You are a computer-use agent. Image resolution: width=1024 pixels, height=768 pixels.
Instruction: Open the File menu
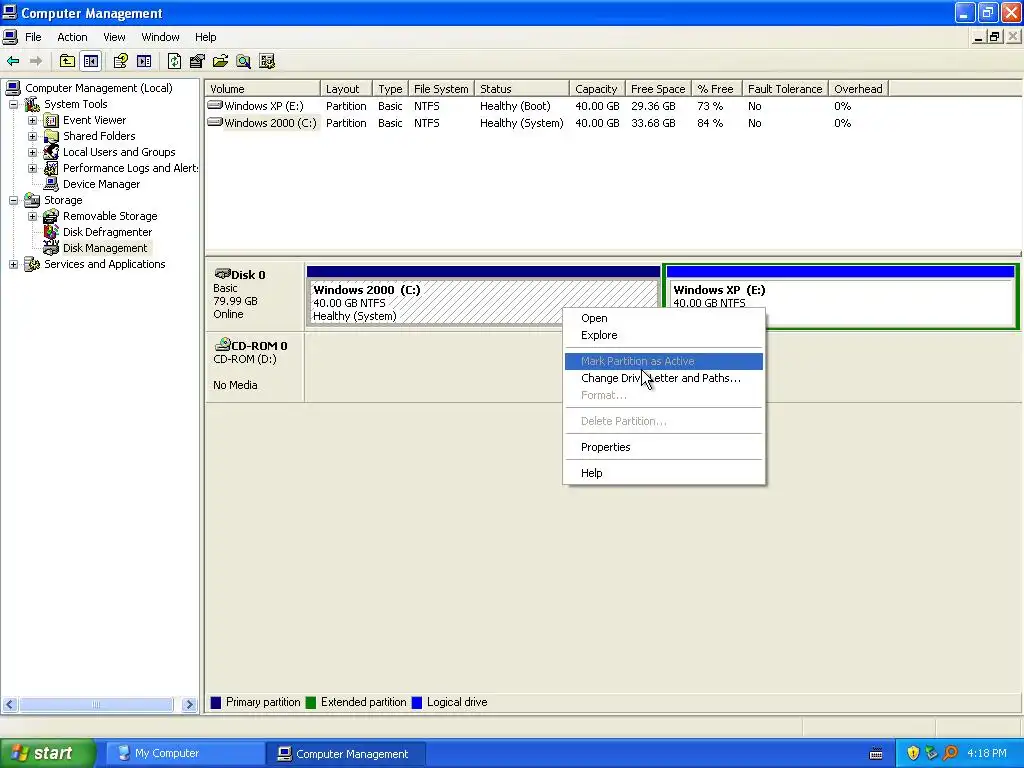[x=33, y=37]
